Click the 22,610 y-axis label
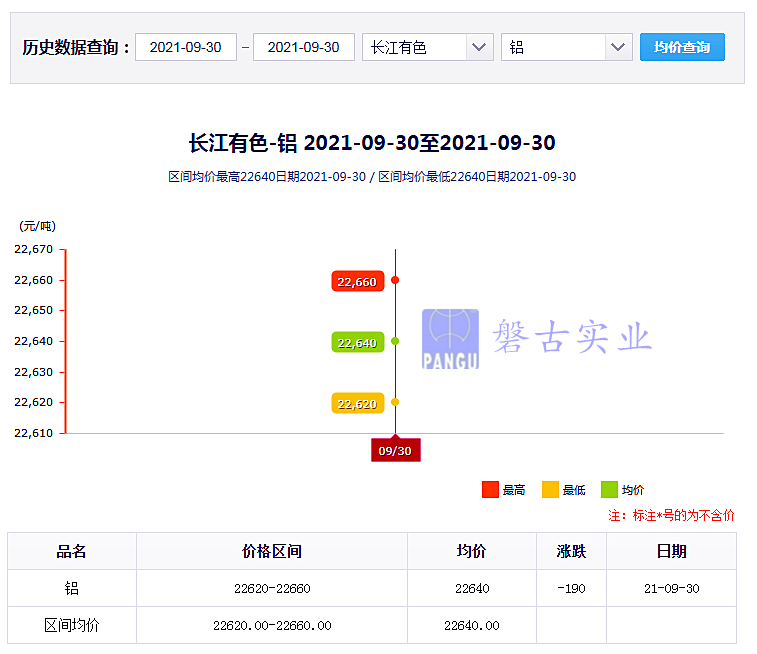This screenshot has width=757, height=654. click(33, 433)
